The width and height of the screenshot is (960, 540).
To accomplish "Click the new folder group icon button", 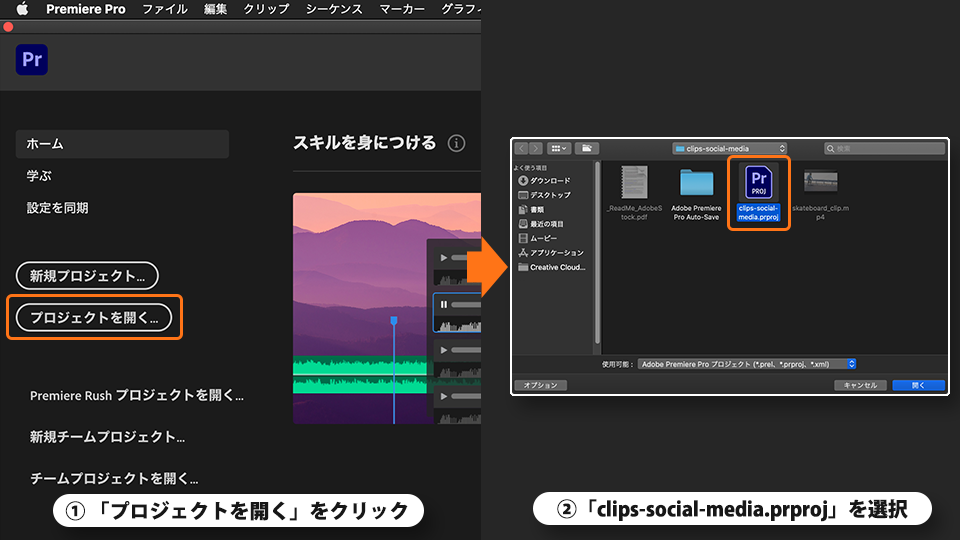I will pyautogui.click(x=587, y=148).
